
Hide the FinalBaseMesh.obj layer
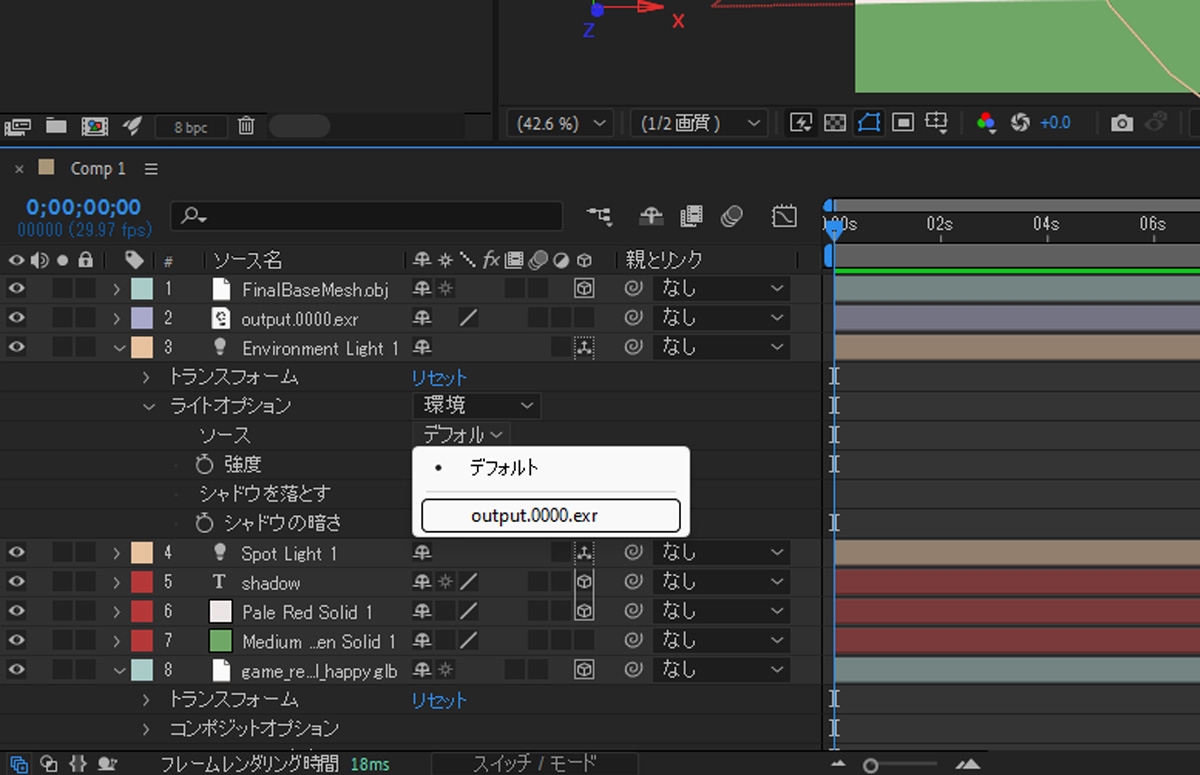click(14, 288)
